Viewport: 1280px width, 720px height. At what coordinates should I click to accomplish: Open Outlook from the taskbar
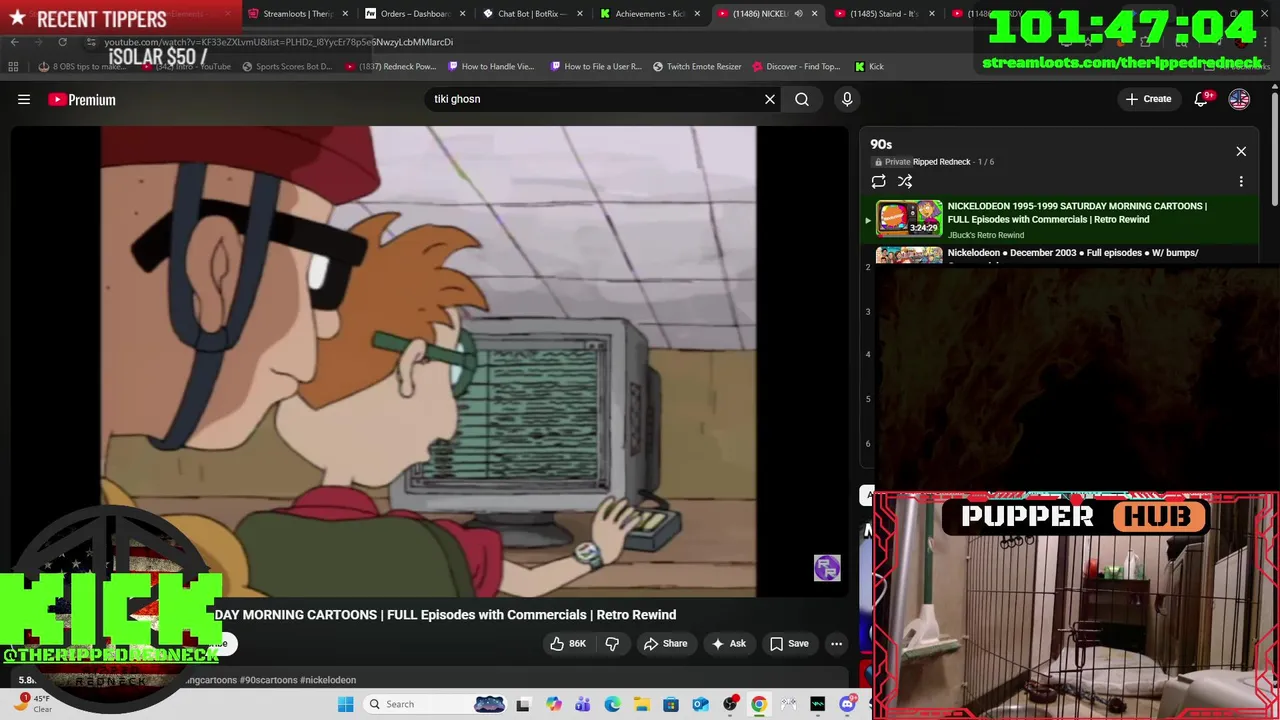700,704
